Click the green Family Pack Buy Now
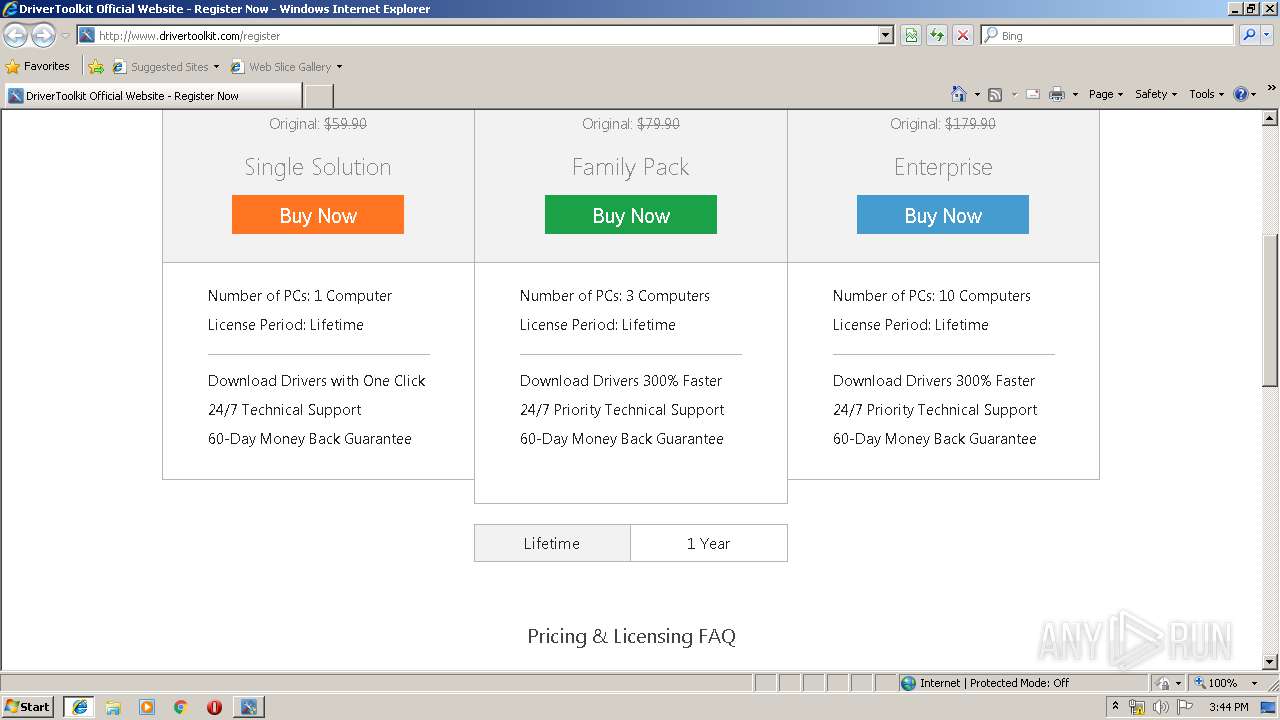The image size is (1280, 720). (x=631, y=215)
